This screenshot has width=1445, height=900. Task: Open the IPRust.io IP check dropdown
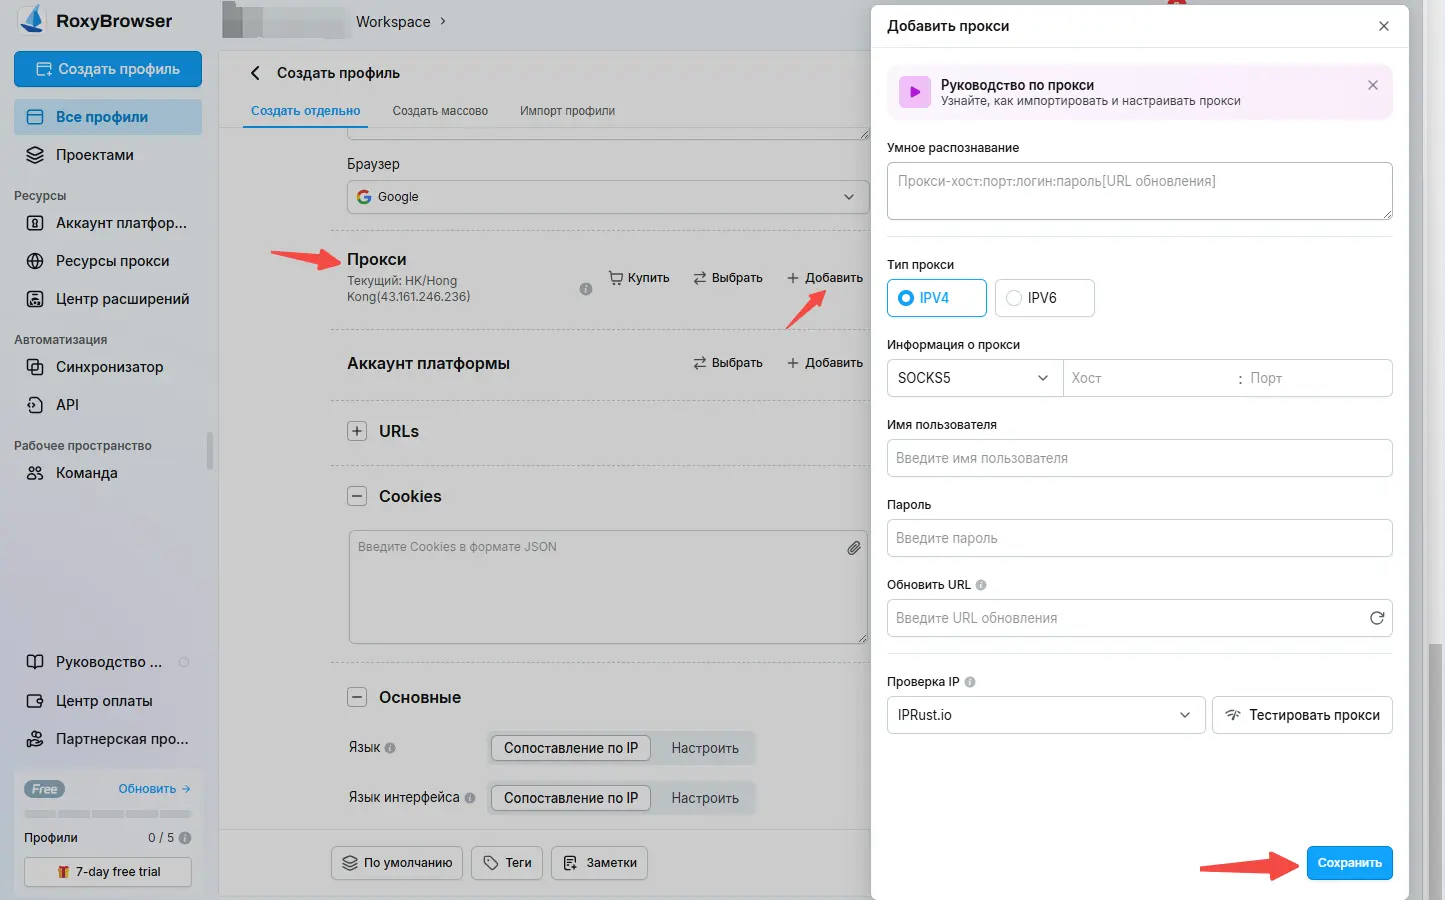(1045, 715)
